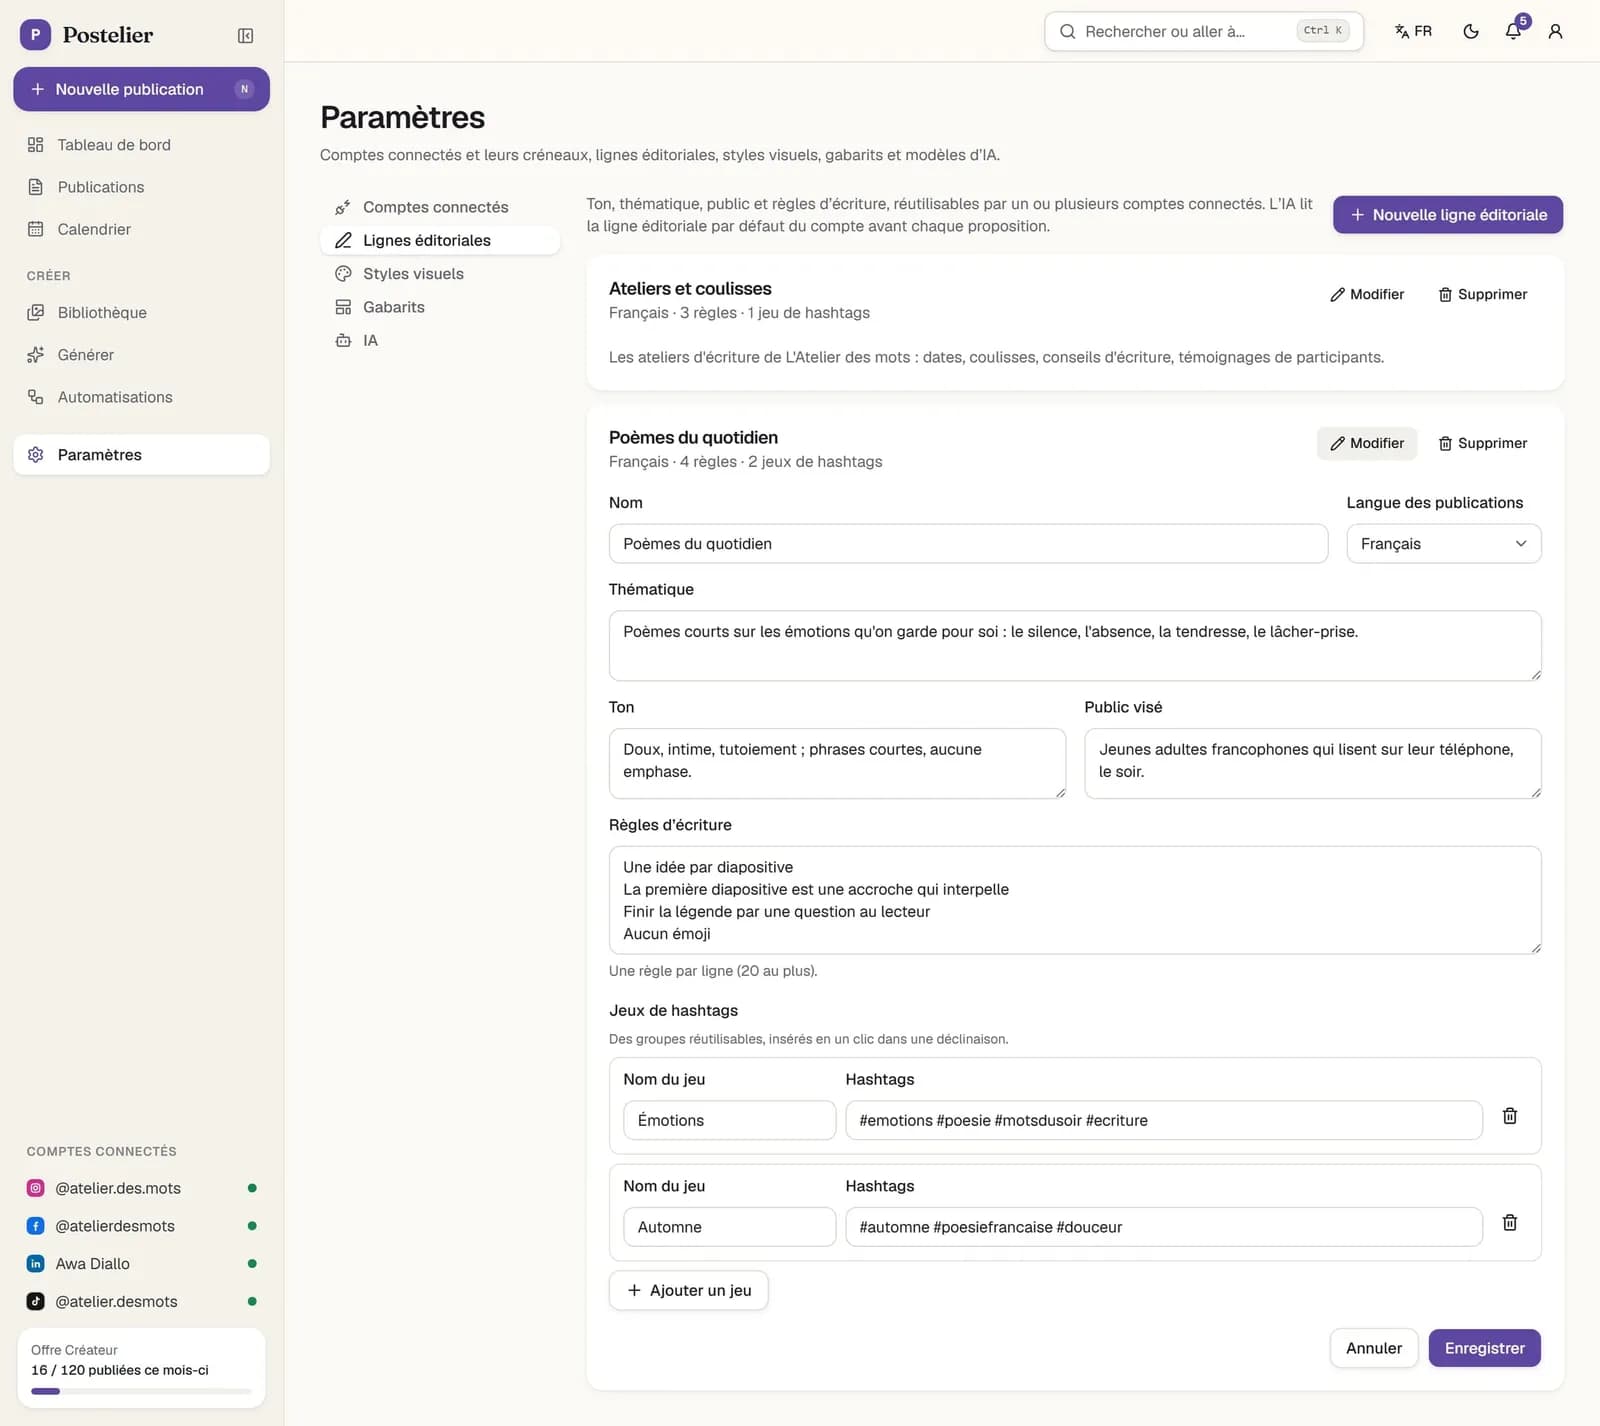Open Publications in sidebar
Screen dimensions: 1600x1426
(141, 187)
